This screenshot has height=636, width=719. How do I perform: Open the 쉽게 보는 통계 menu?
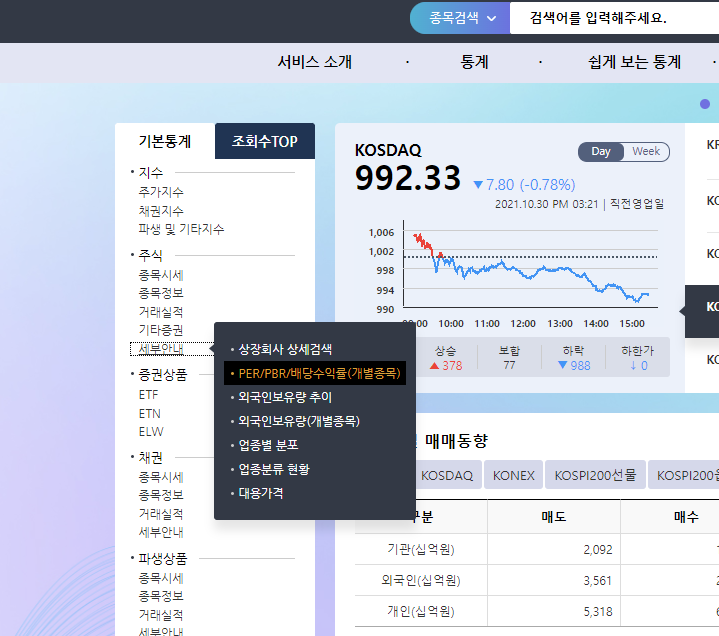(634, 62)
